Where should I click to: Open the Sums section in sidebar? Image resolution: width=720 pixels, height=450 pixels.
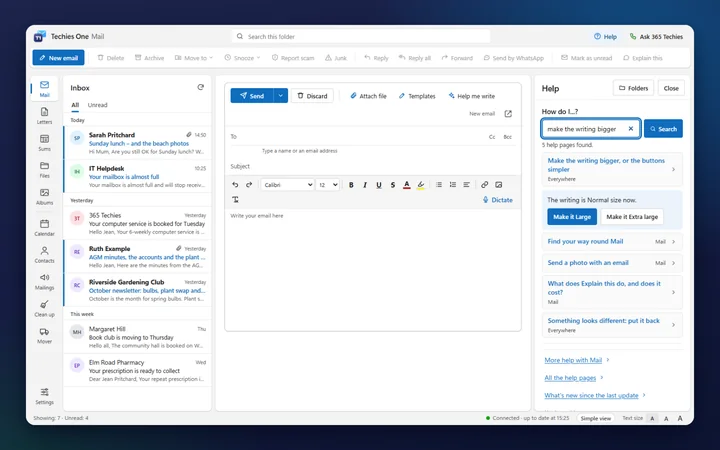pos(45,143)
